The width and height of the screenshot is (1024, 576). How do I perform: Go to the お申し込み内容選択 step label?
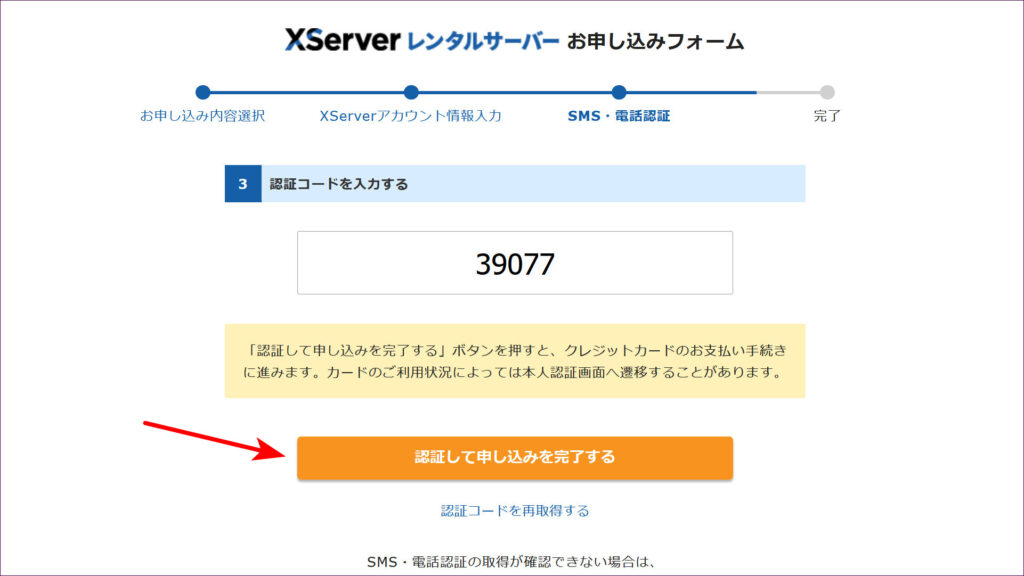[203, 116]
